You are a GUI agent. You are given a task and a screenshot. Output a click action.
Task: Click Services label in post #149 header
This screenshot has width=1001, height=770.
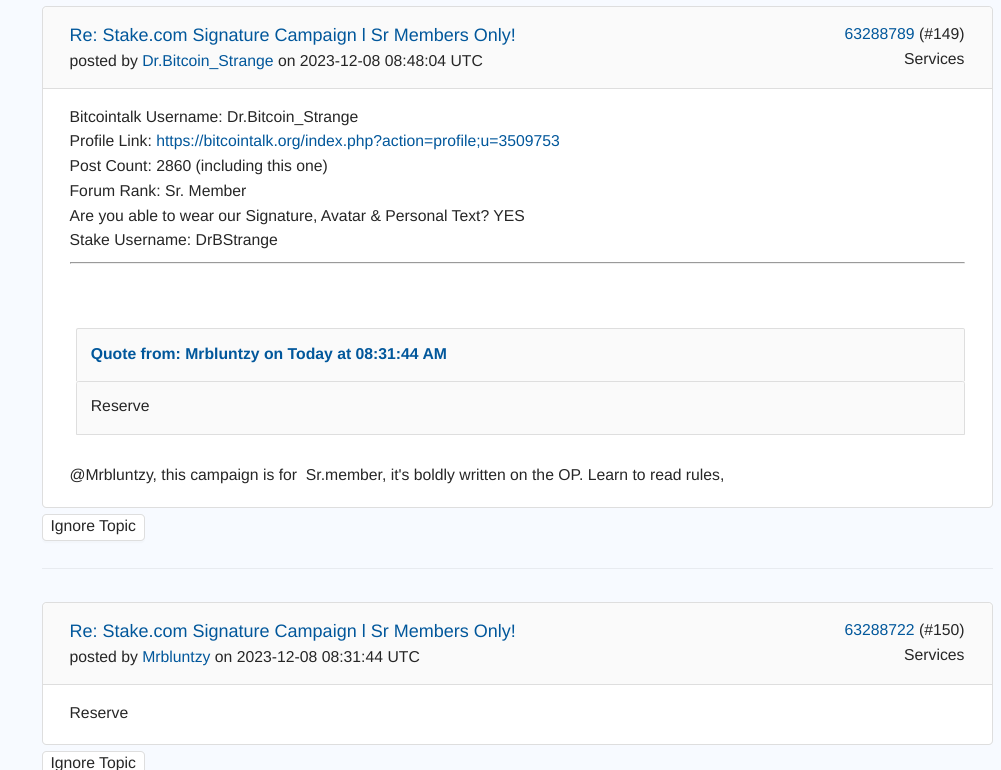pos(934,59)
